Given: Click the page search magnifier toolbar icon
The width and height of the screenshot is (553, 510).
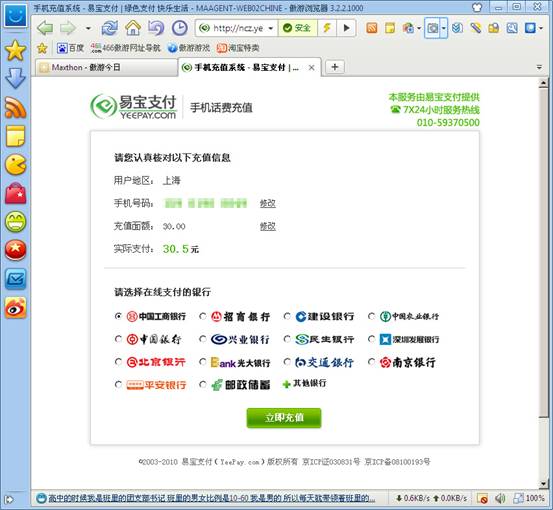Looking at the screenshot, I should [x=512, y=28].
